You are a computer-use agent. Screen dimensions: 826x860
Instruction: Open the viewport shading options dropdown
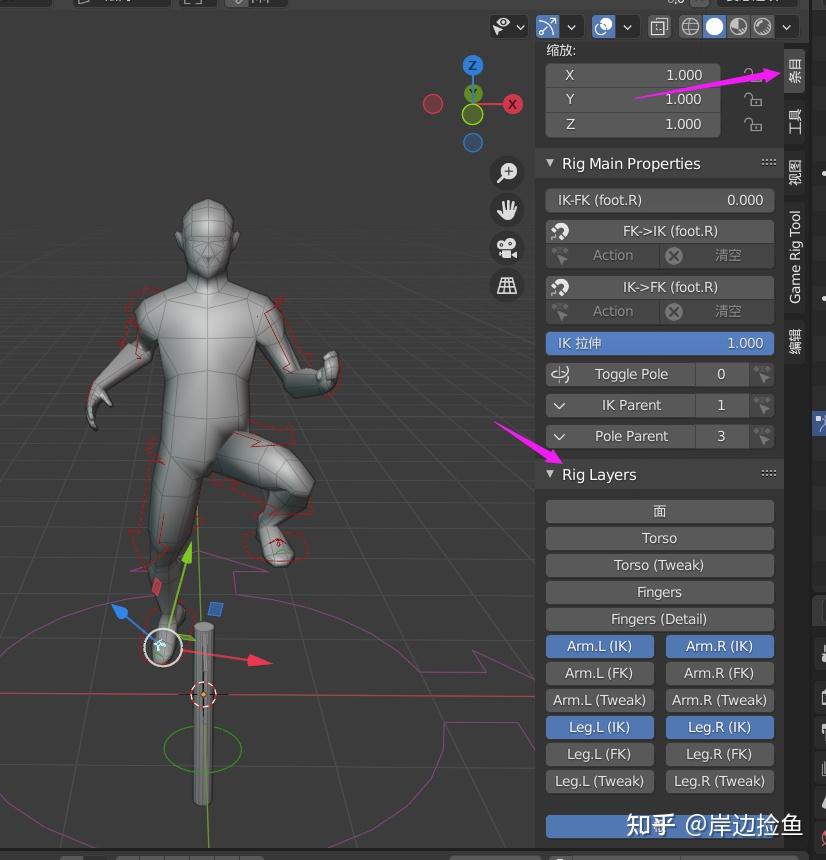tap(786, 26)
